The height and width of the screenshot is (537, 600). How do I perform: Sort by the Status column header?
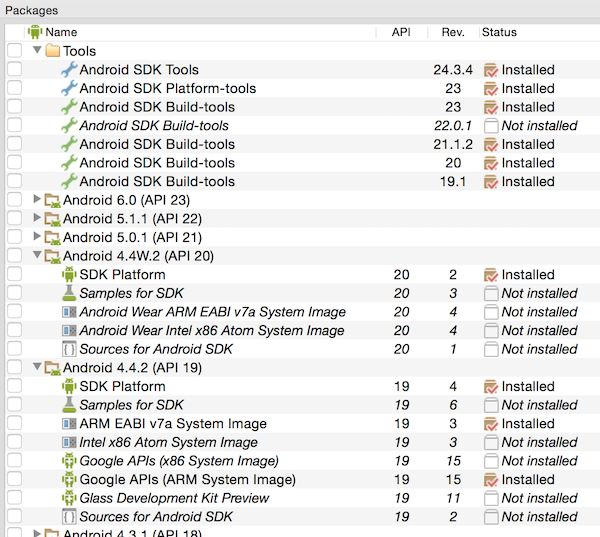tap(499, 32)
